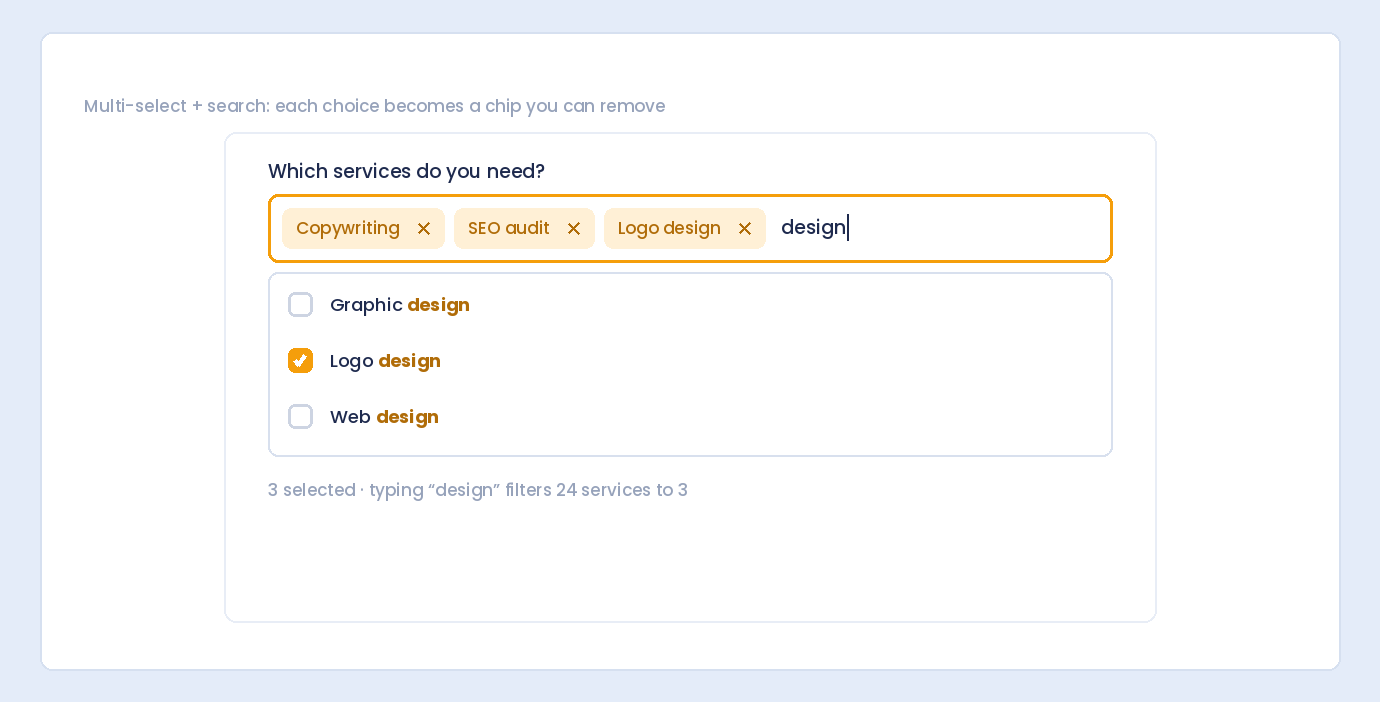The width and height of the screenshot is (1380, 702).
Task: Click the "3 selected" status text
Action: pos(312,490)
